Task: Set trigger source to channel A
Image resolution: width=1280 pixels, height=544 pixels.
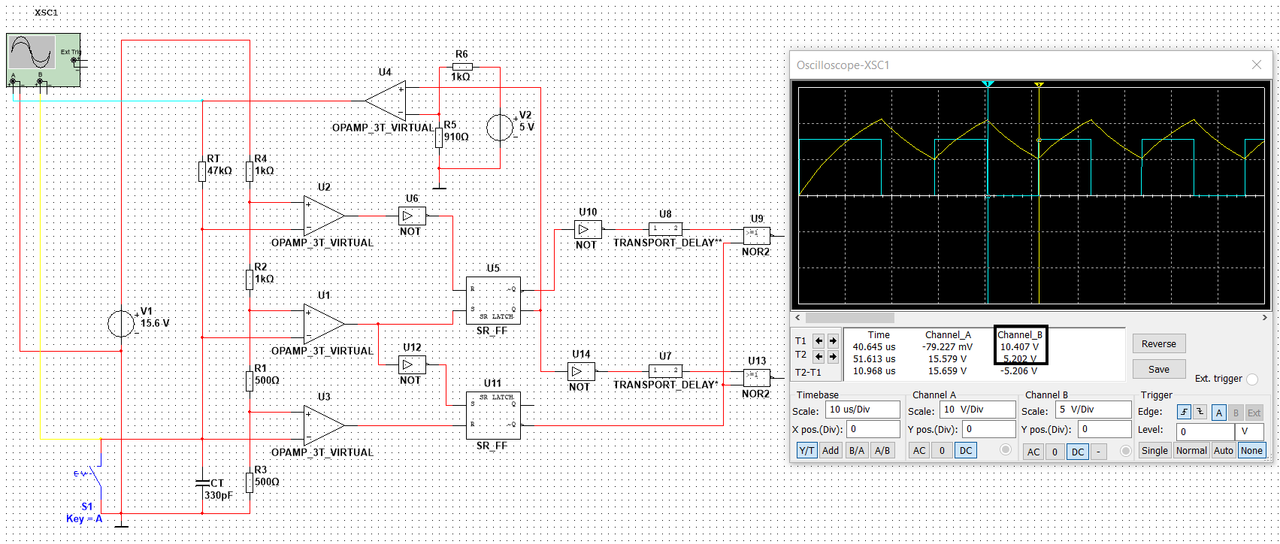Action: [1219, 412]
